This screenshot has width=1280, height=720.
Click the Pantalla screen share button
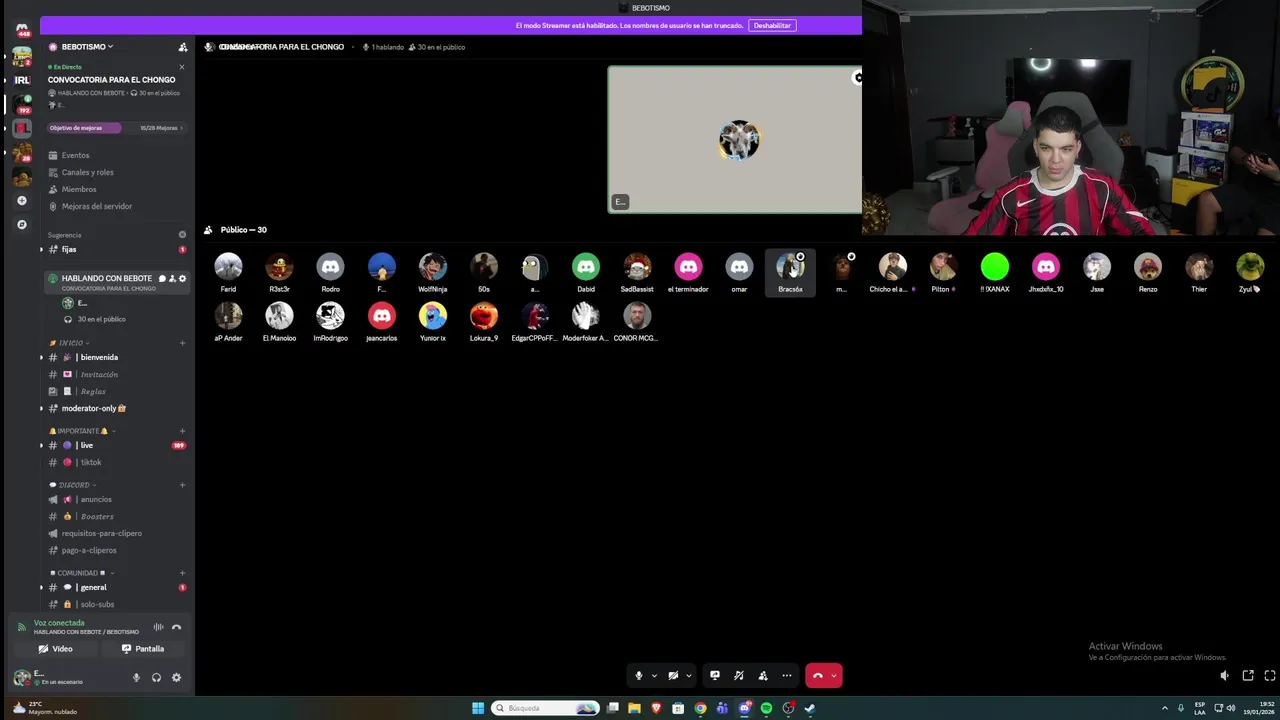142,649
